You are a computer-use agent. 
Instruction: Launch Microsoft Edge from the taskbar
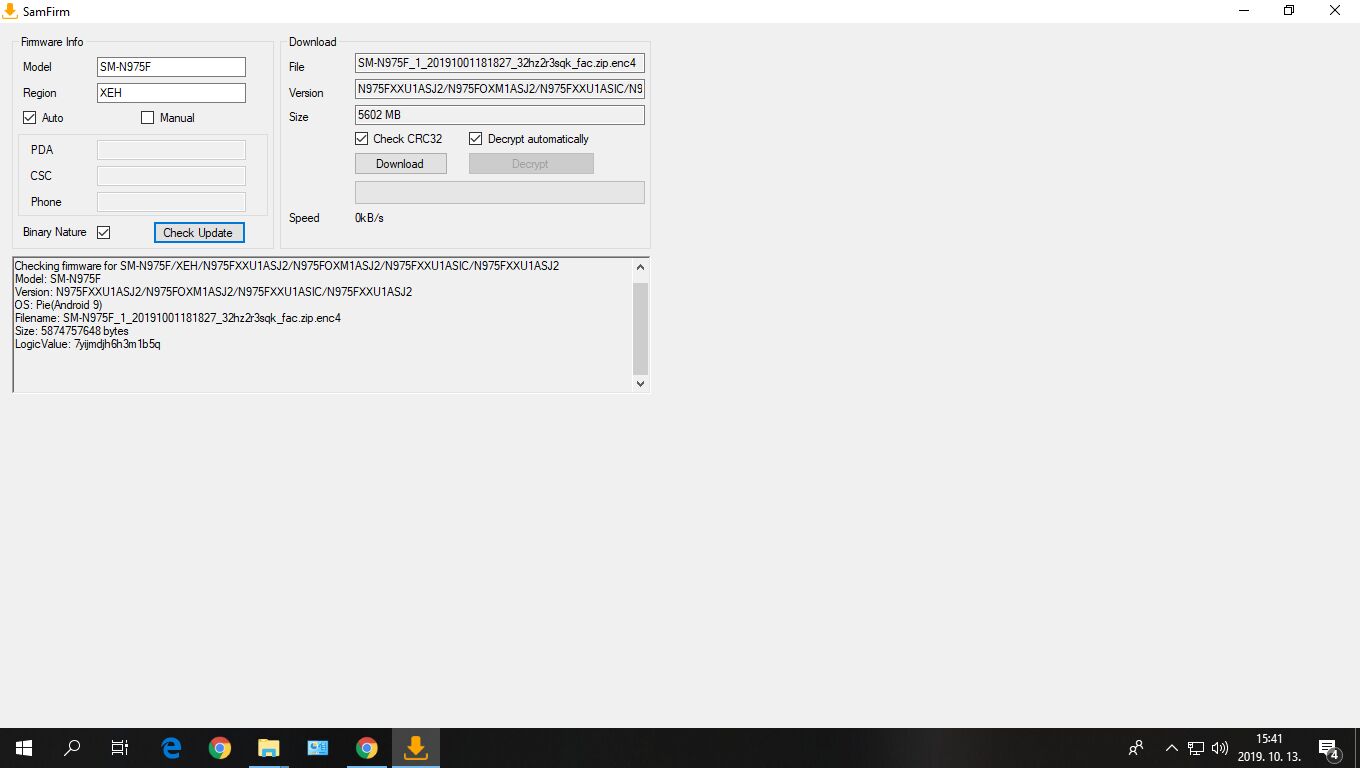pyautogui.click(x=171, y=748)
